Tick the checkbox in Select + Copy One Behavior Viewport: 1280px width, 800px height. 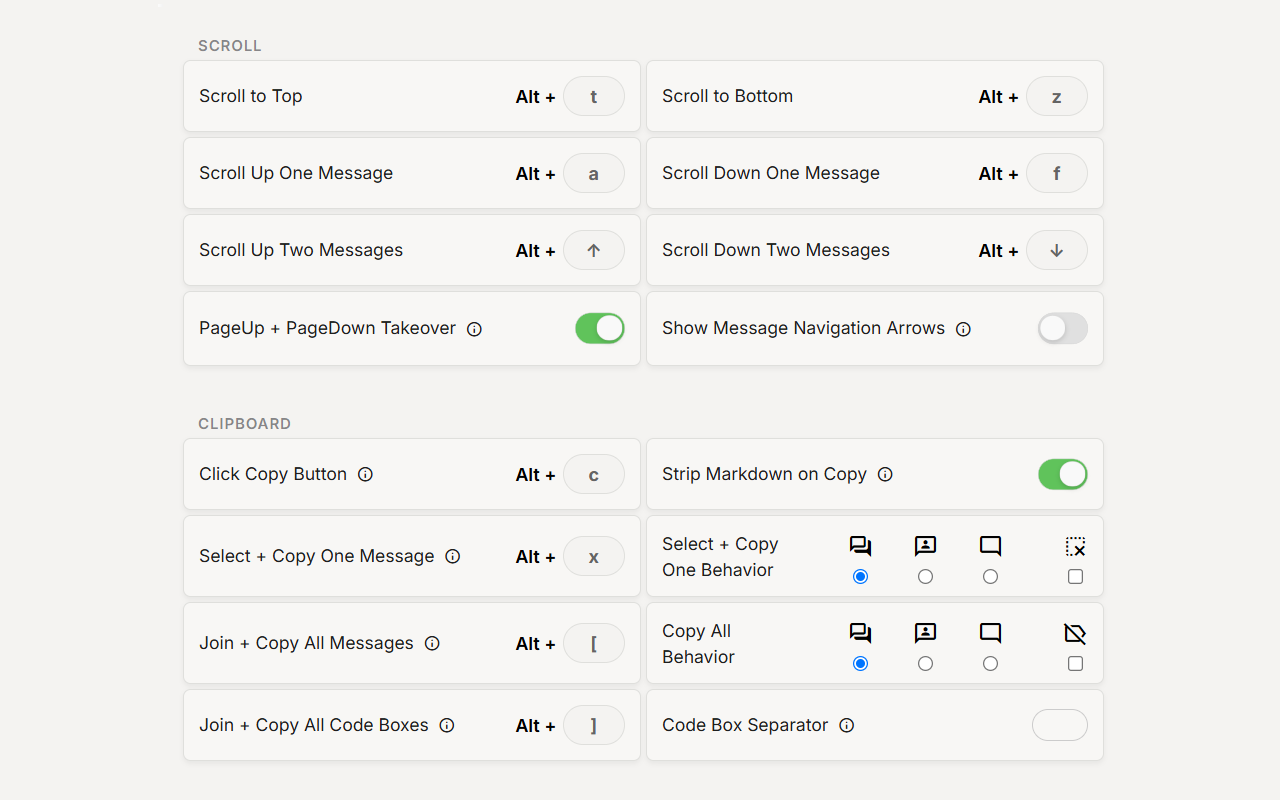(x=1075, y=577)
